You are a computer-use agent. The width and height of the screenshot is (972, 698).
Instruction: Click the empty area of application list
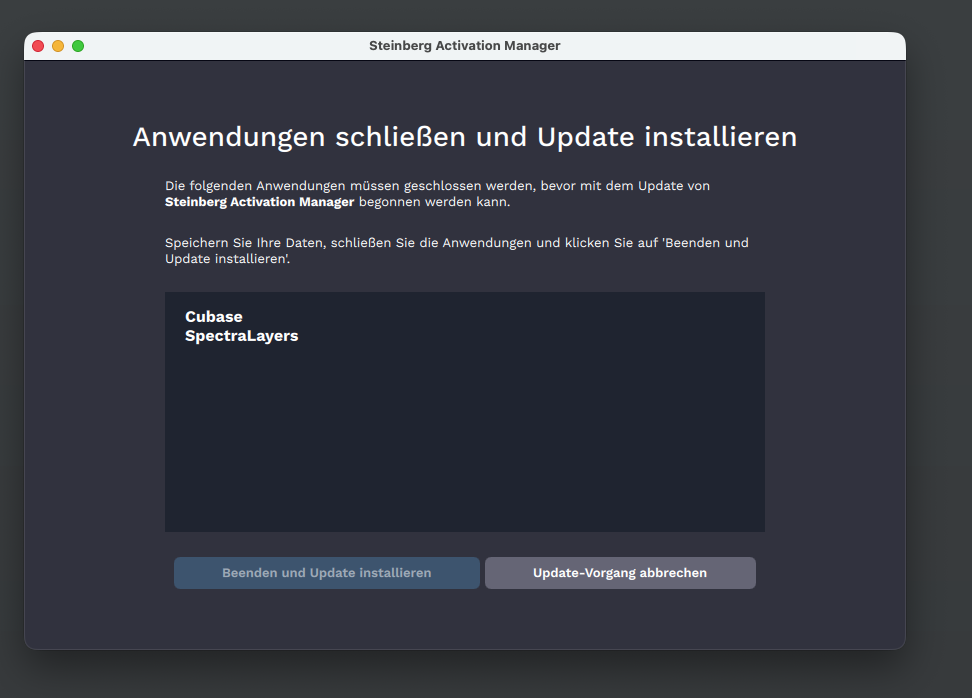[464, 440]
